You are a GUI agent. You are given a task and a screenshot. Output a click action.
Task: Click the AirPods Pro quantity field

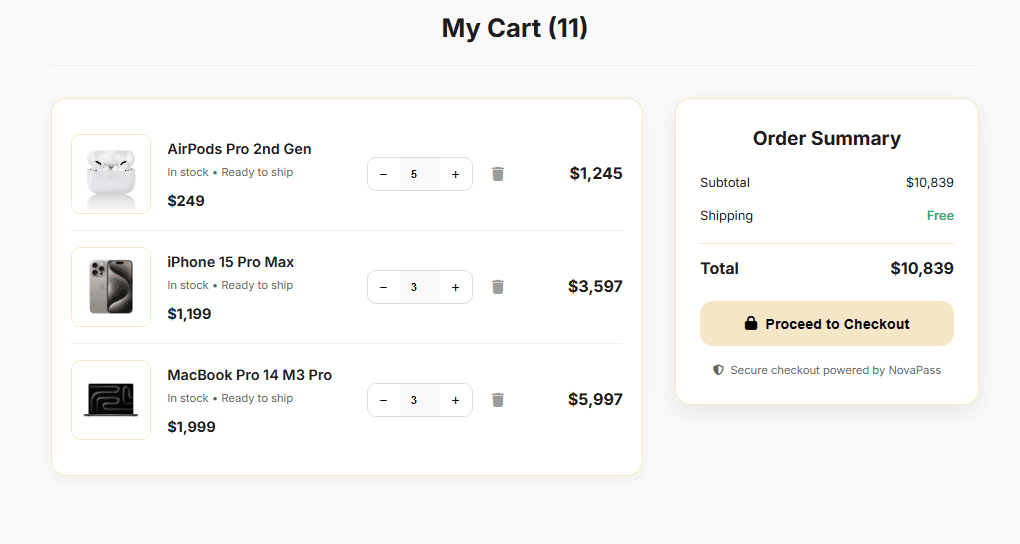(415, 174)
